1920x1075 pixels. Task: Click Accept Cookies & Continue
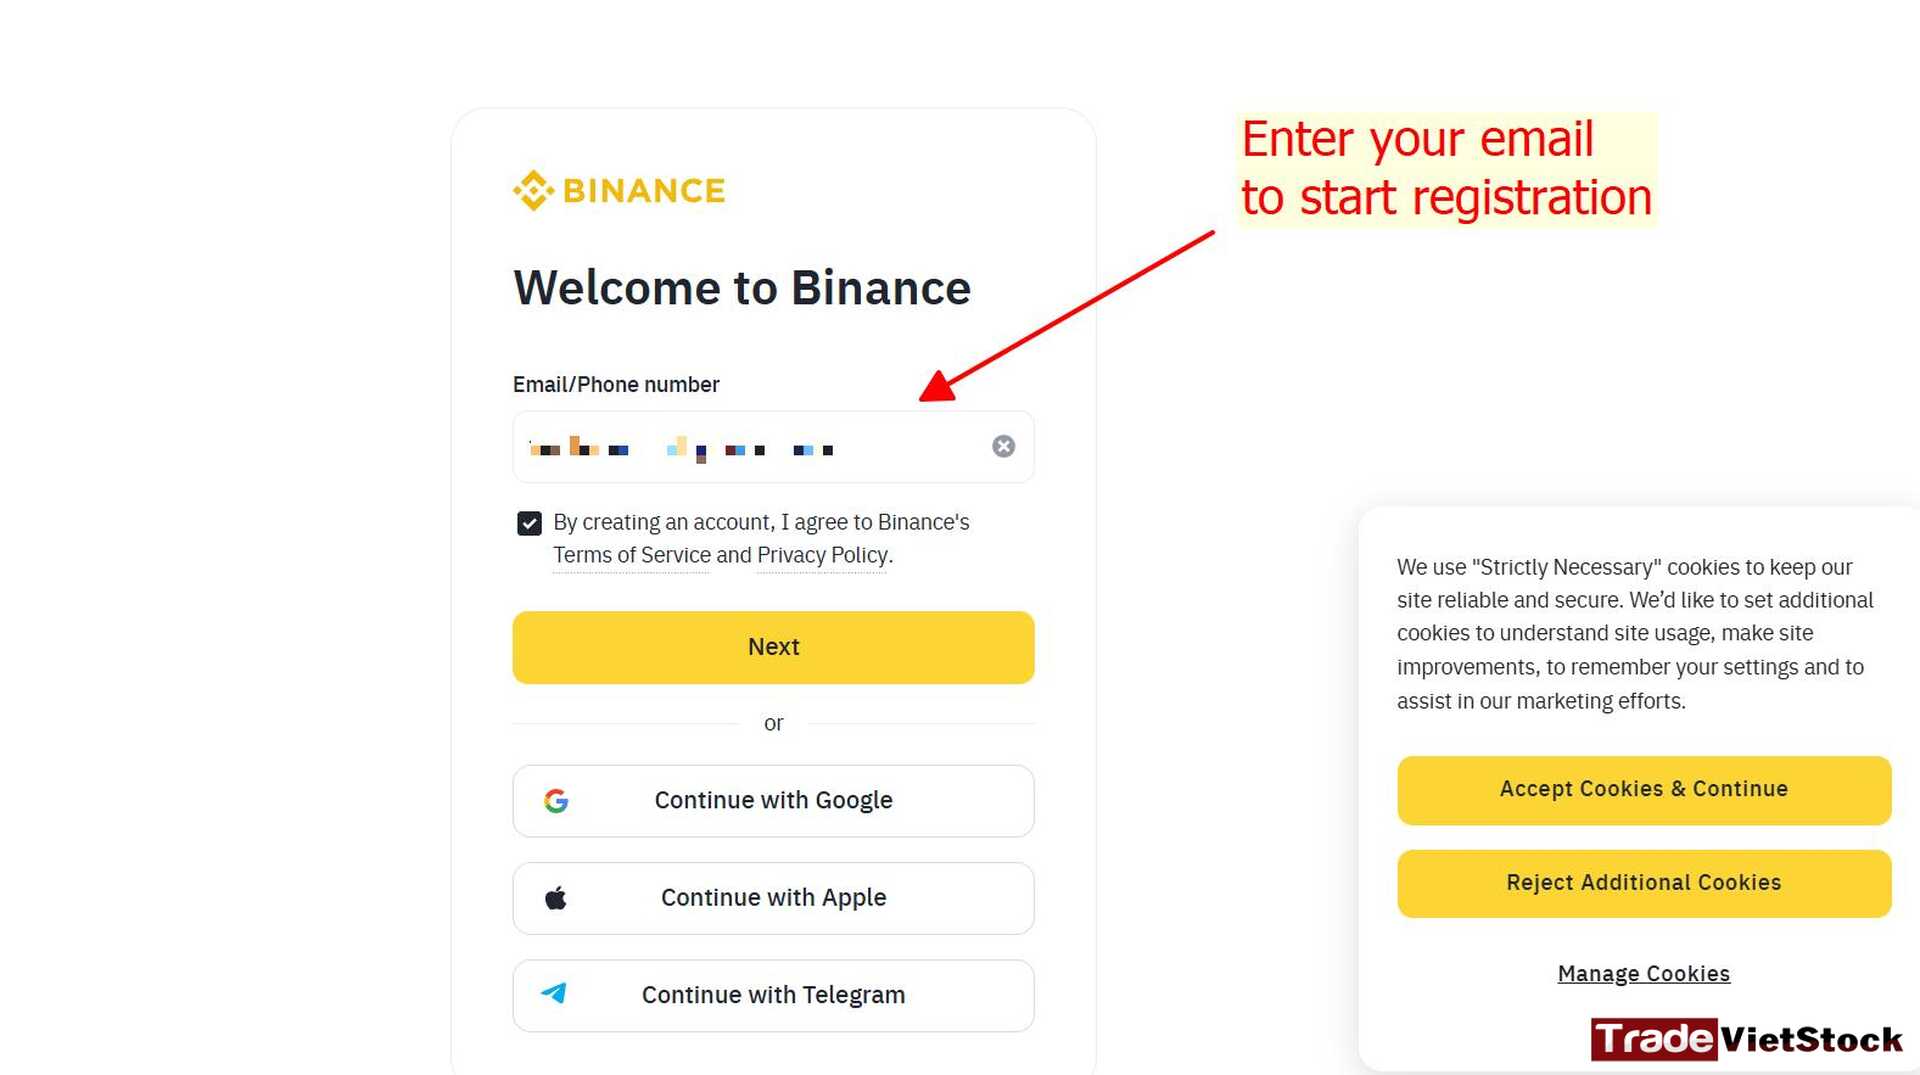point(1643,789)
